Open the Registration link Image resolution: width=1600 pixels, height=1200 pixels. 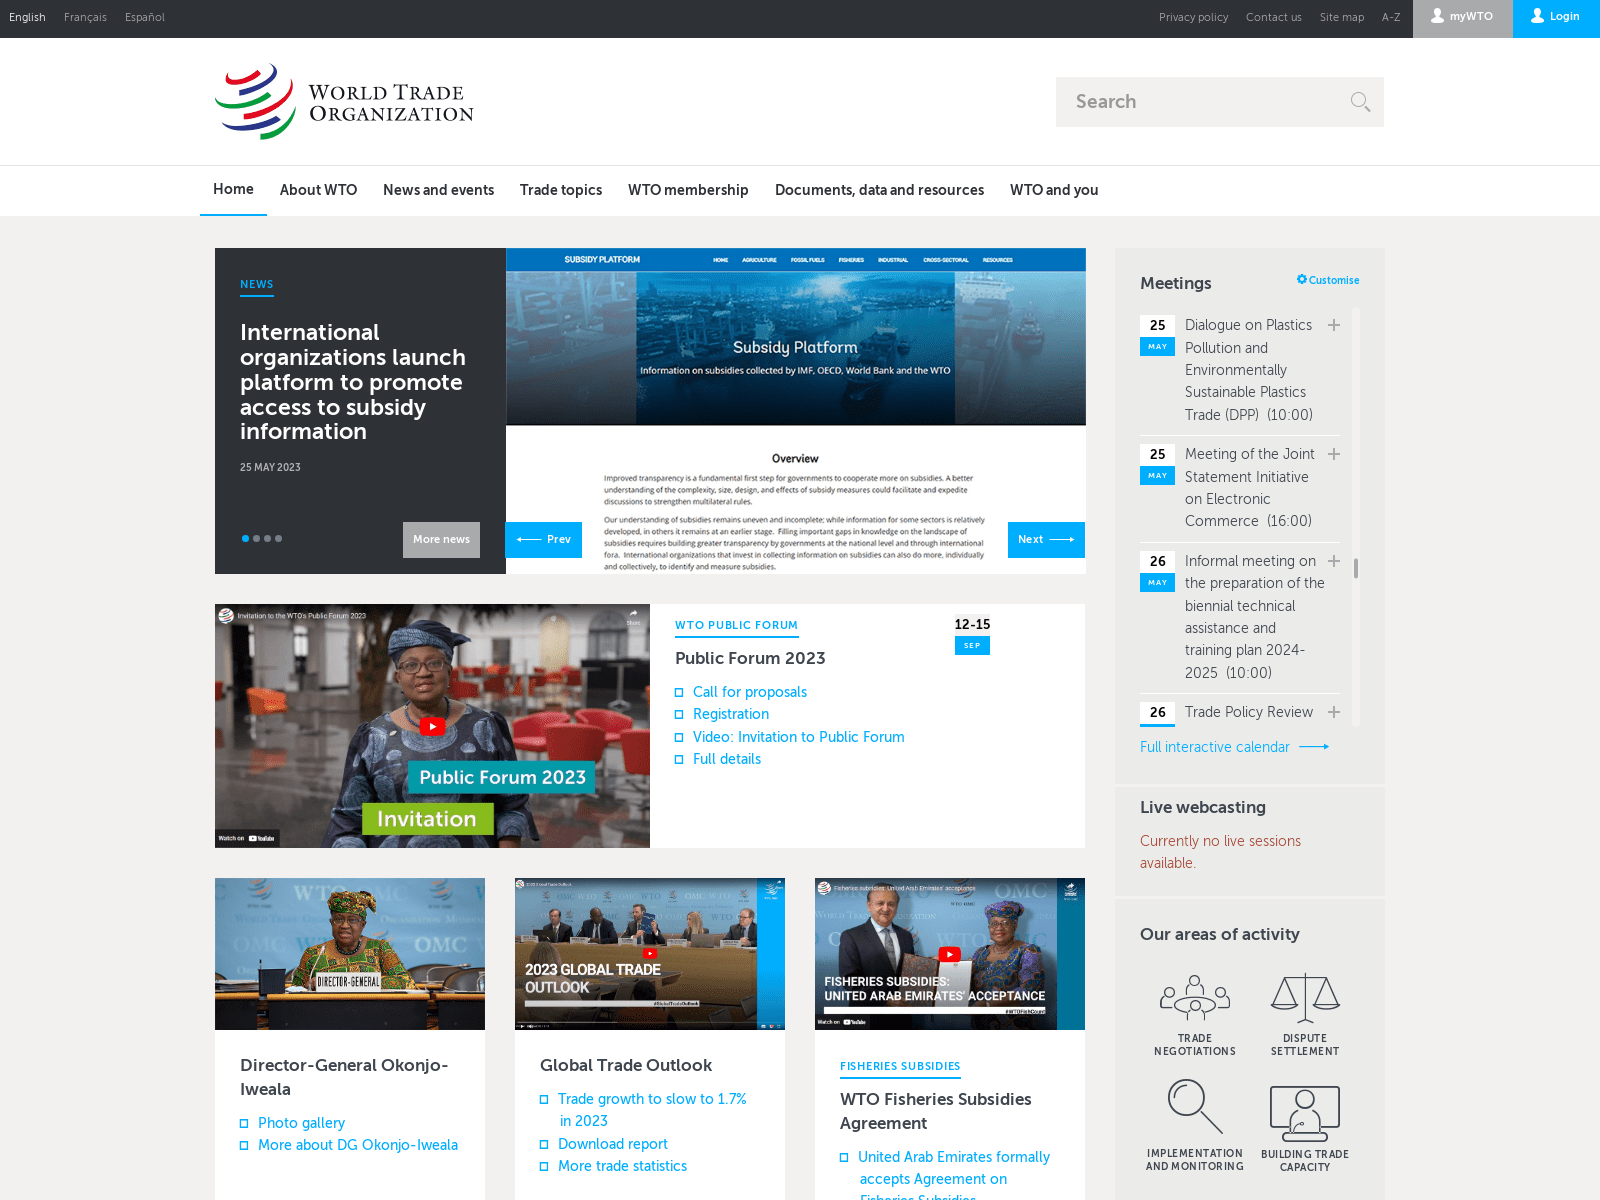coord(731,714)
